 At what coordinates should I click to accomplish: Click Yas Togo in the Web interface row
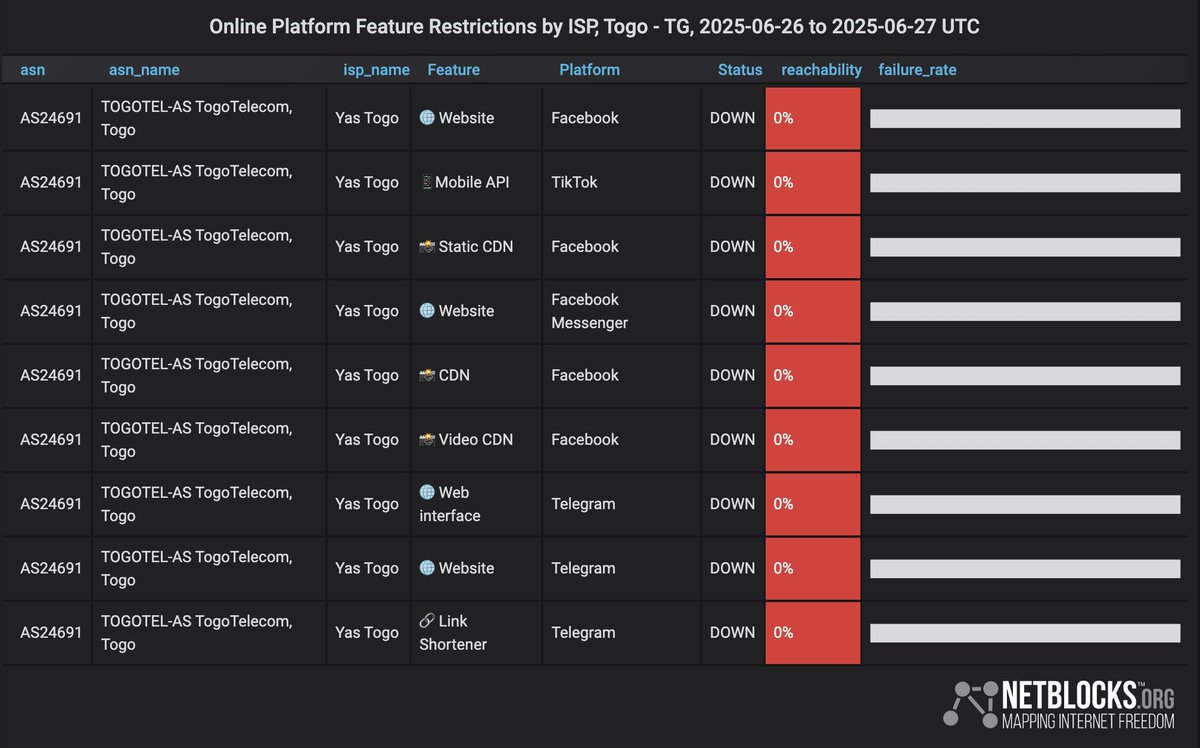click(x=367, y=504)
